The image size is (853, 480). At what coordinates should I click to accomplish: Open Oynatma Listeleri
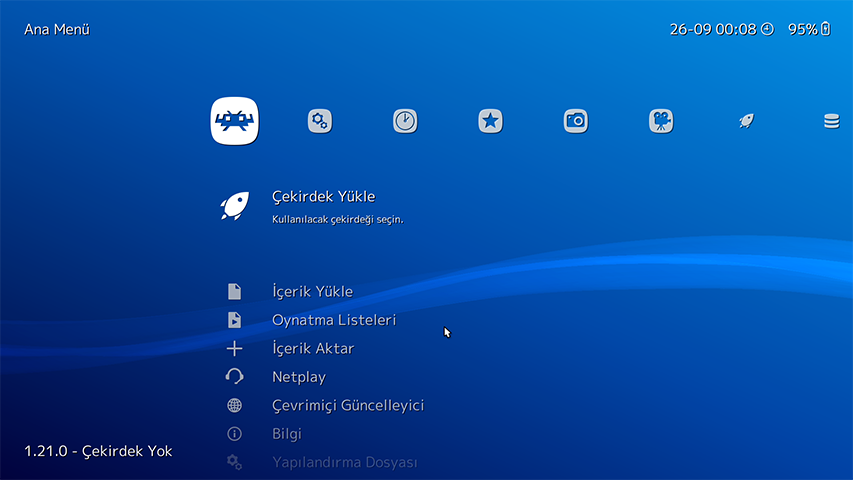pyautogui.click(x=334, y=320)
